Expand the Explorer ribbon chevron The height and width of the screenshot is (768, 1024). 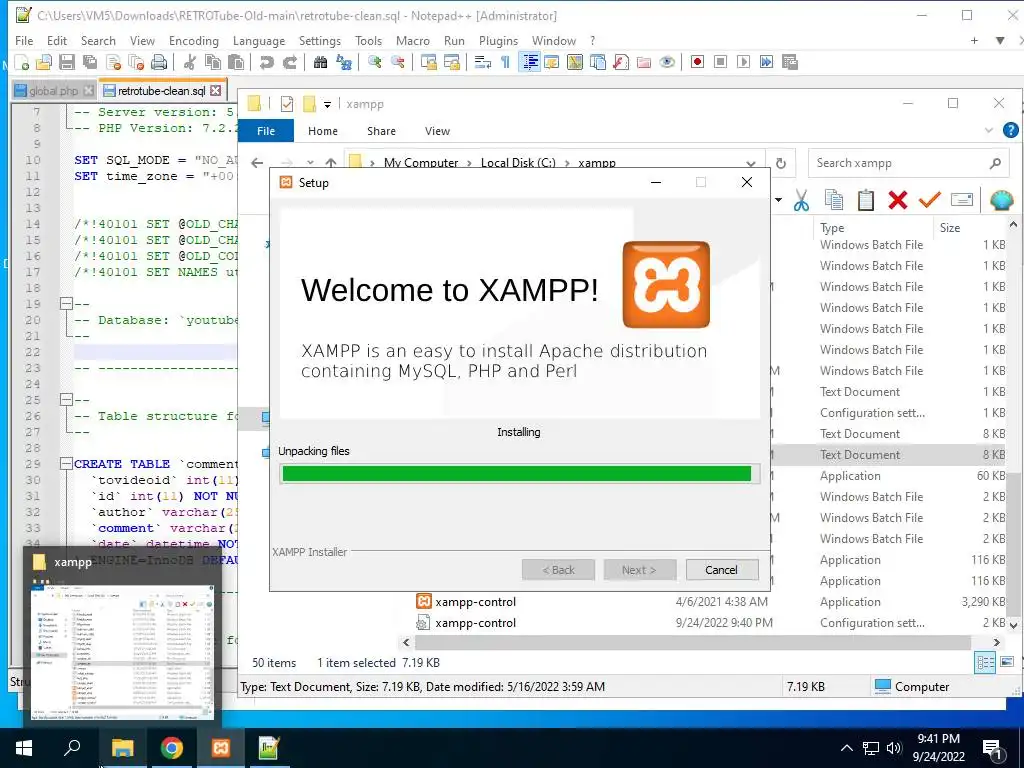[x=989, y=131]
